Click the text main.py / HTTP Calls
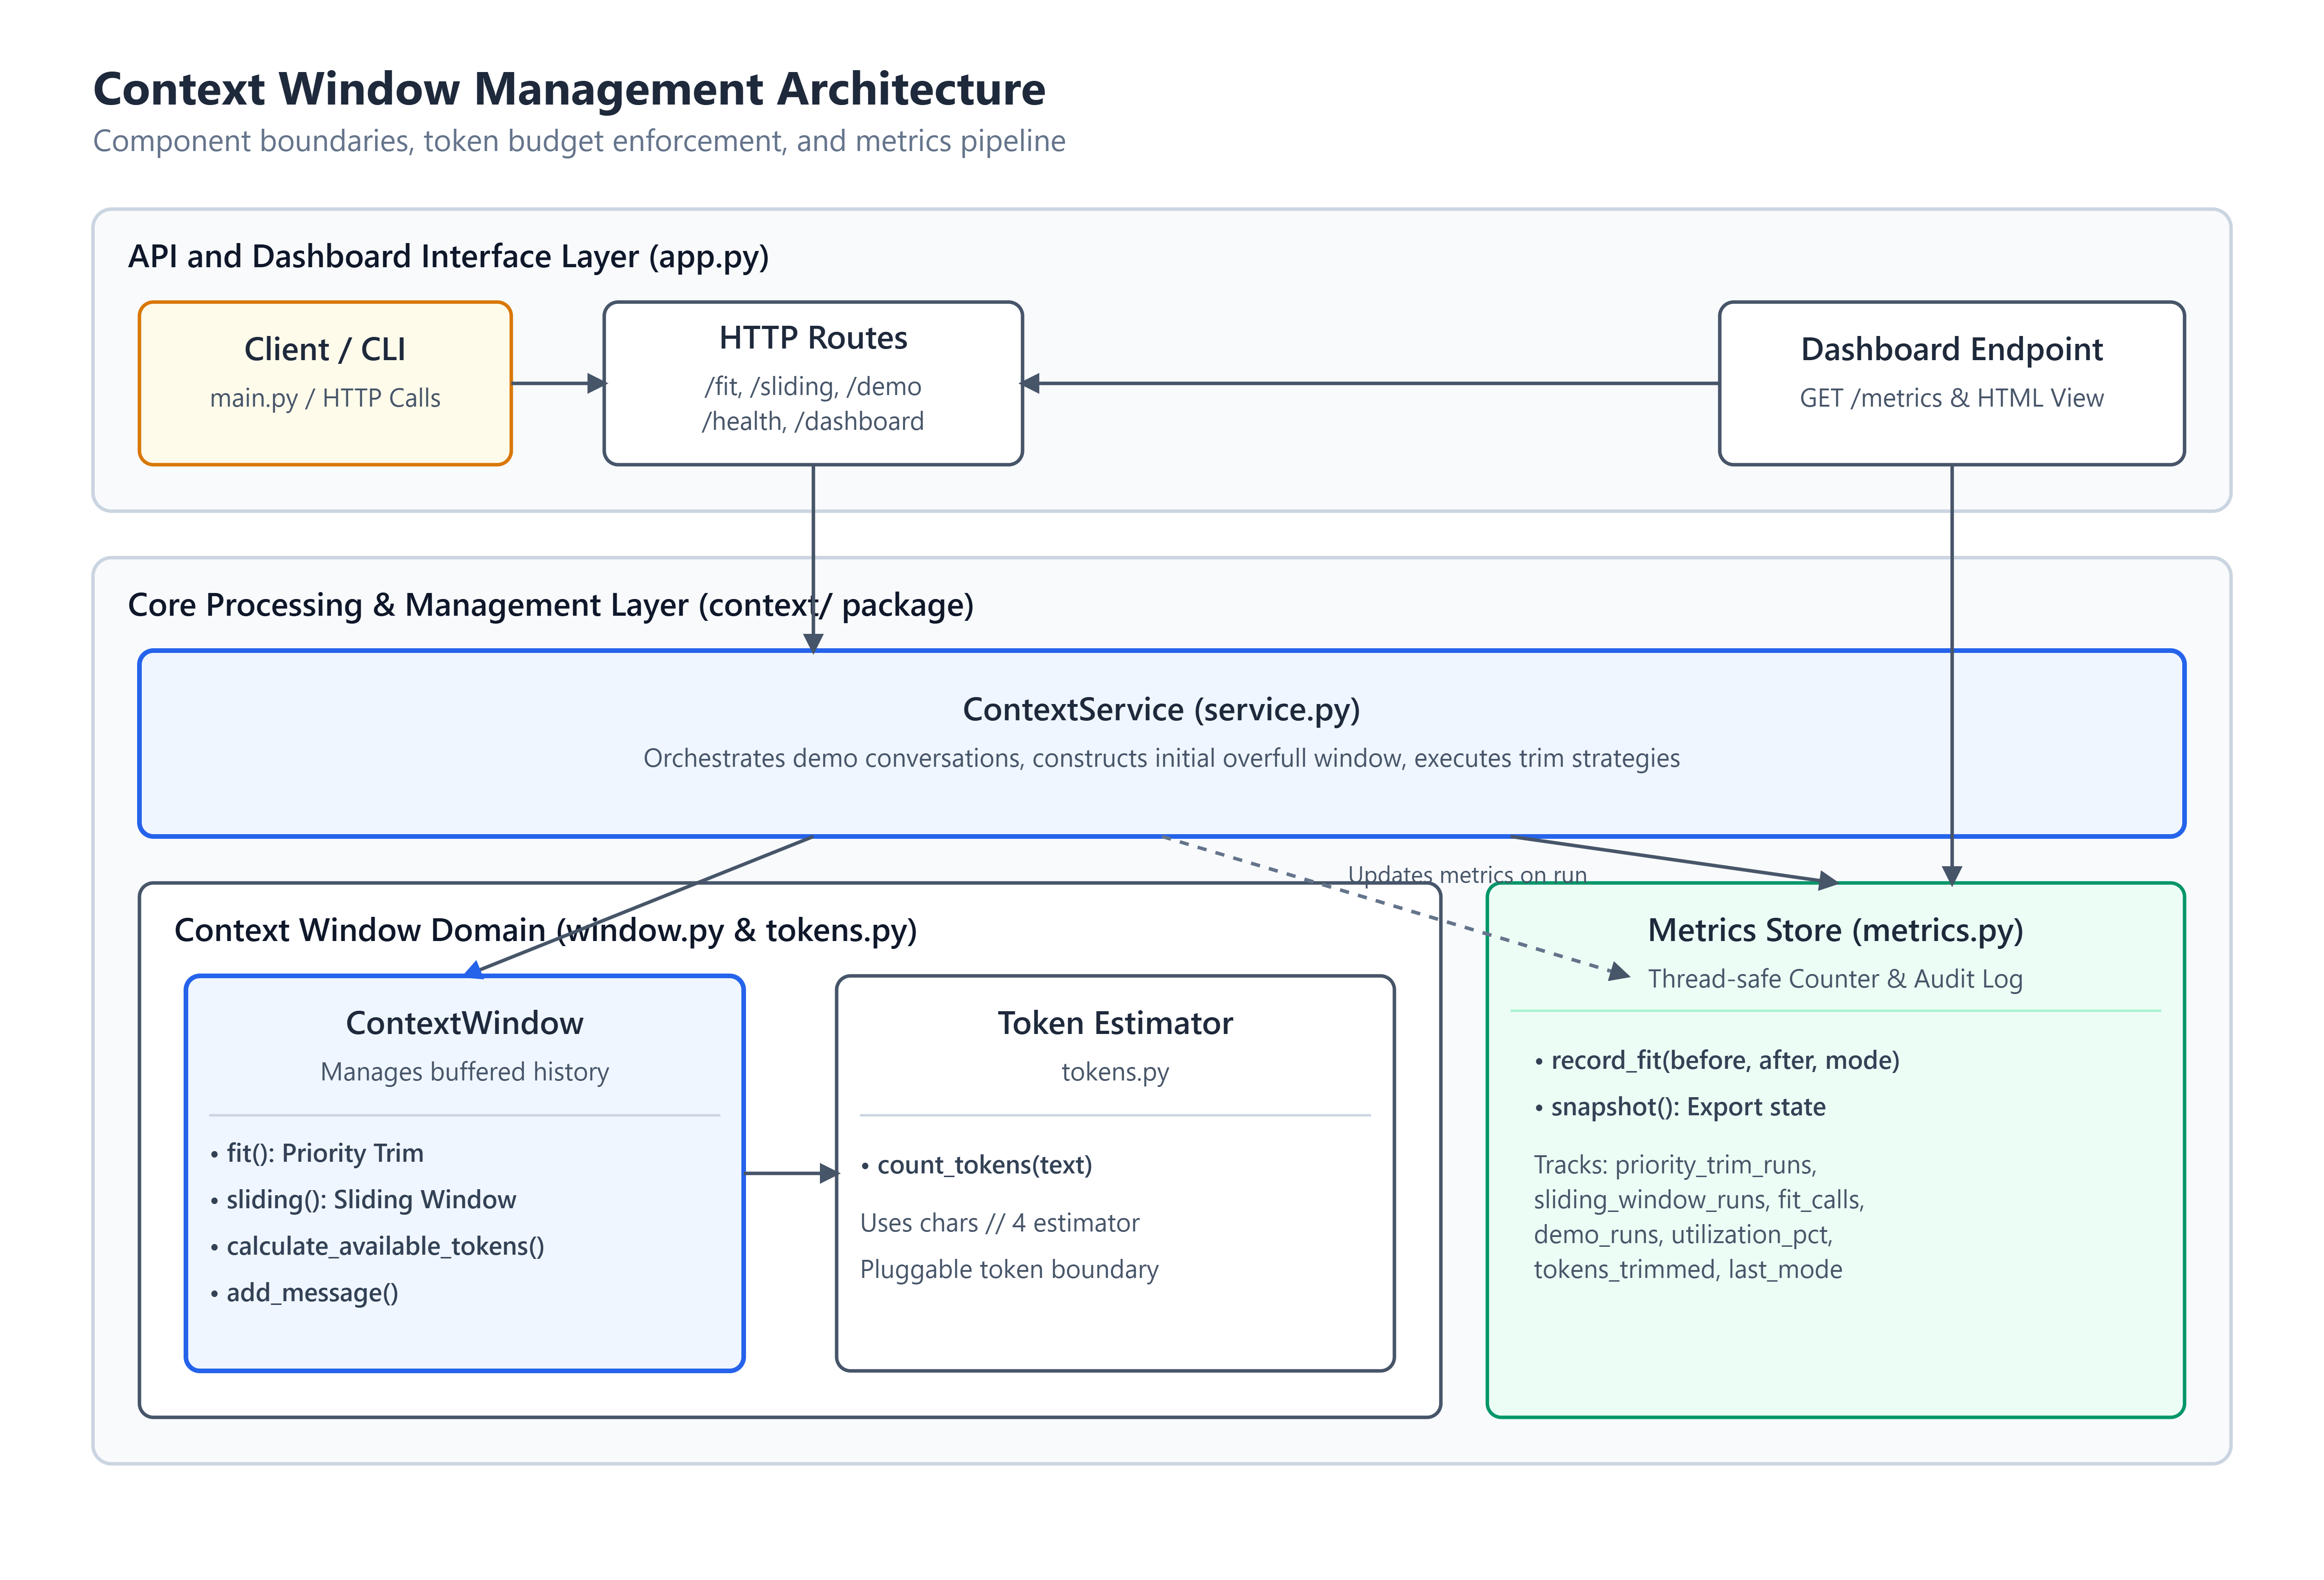2324x1580 pixels. pos(325,398)
